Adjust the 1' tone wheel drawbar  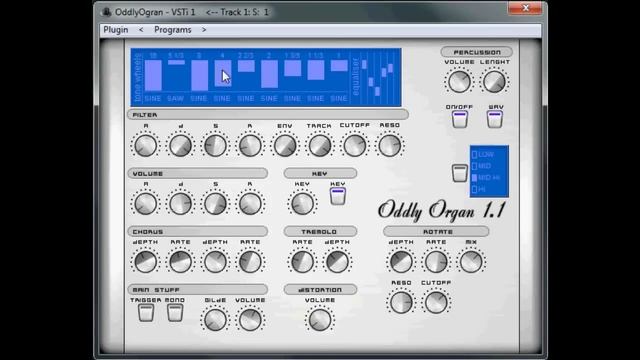coord(339,65)
